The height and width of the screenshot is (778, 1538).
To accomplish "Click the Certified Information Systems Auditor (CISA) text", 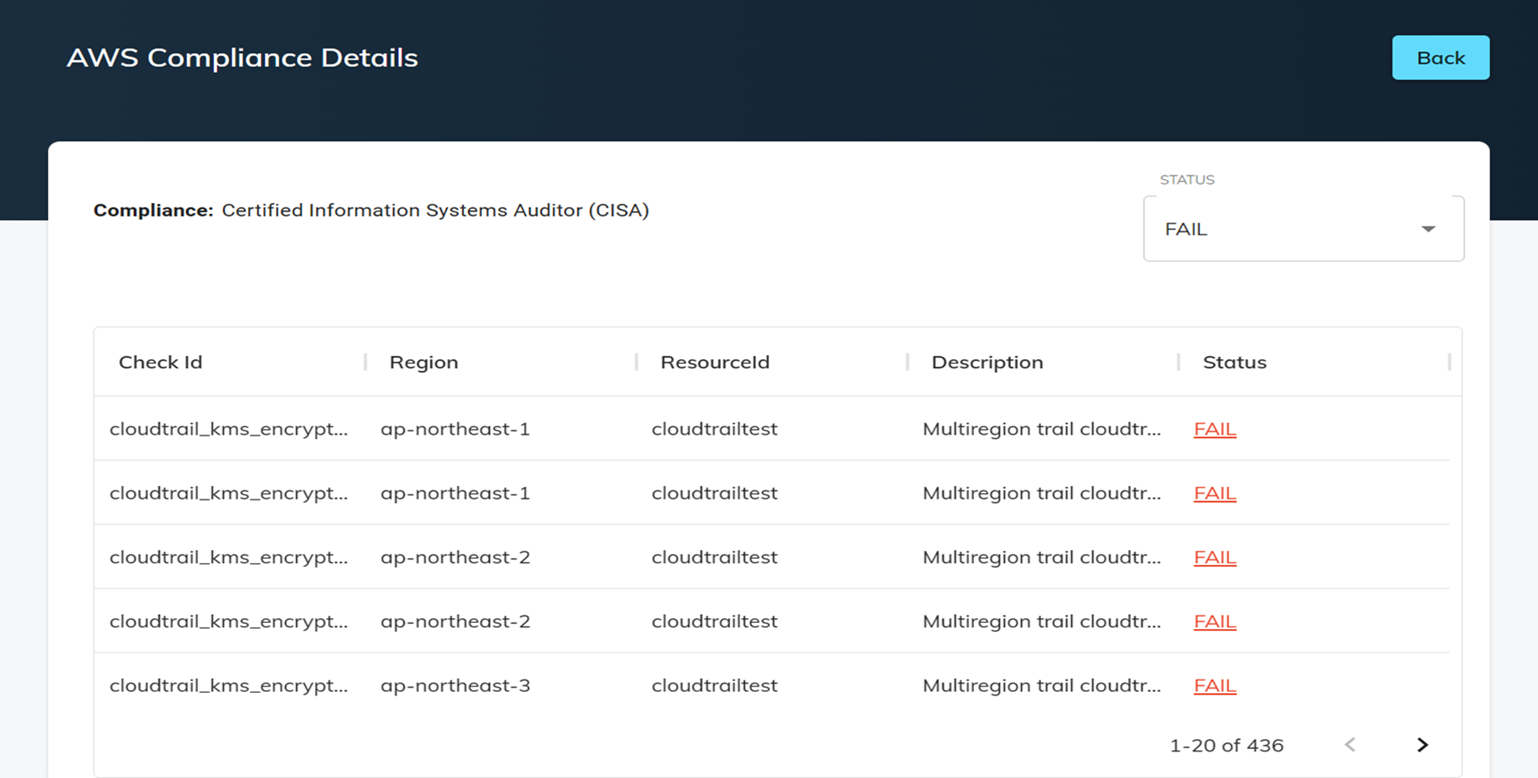I will [435, 210].
